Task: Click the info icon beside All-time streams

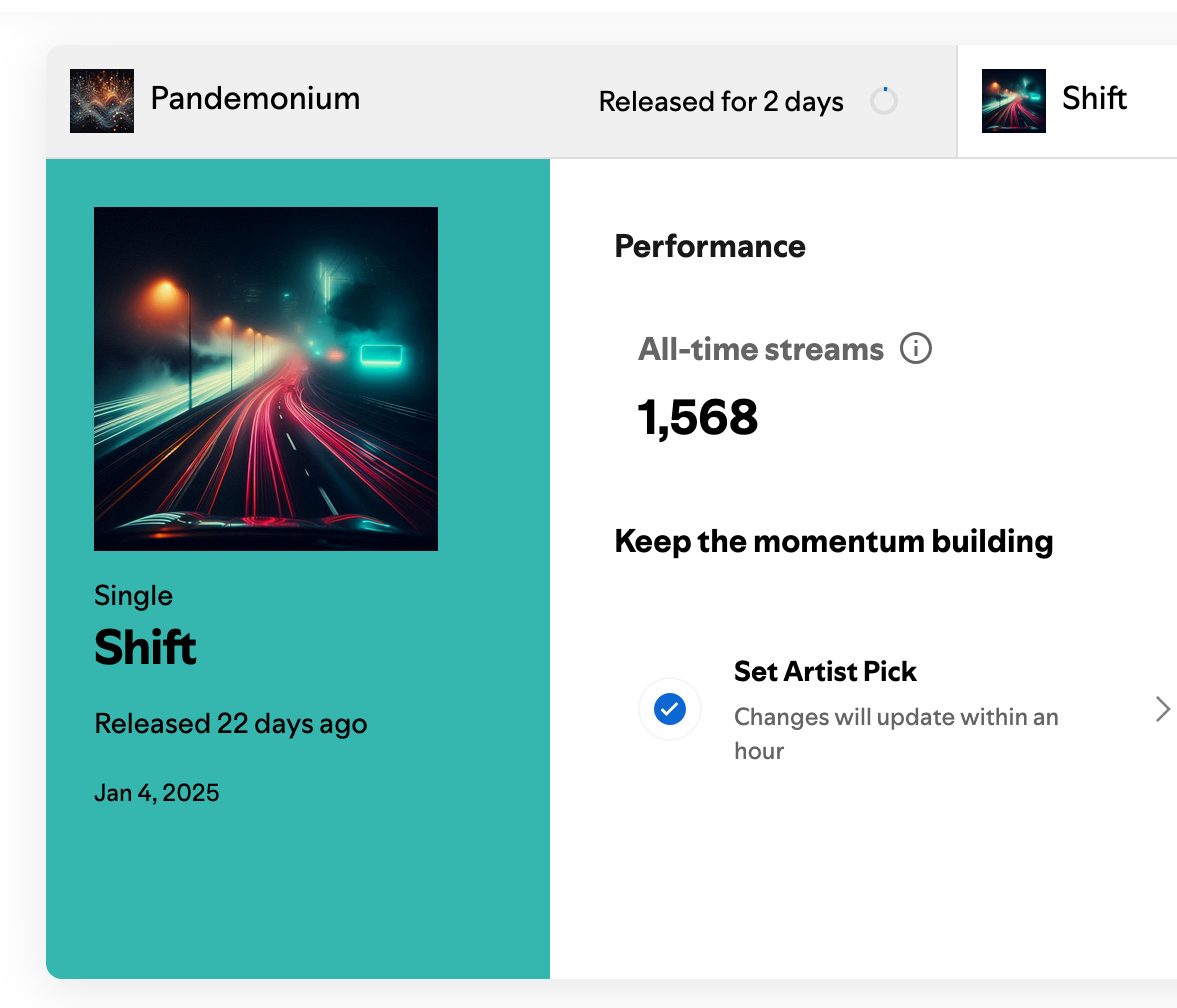Action: pos(916,349)
